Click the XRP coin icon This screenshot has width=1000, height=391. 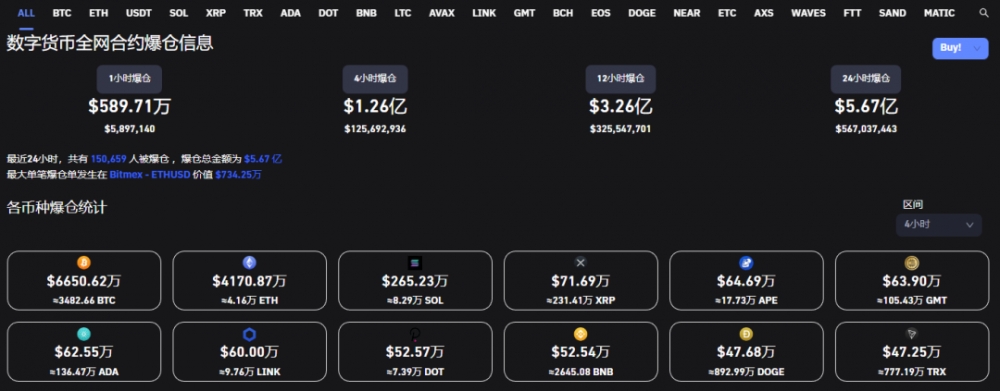pos(580,263)
